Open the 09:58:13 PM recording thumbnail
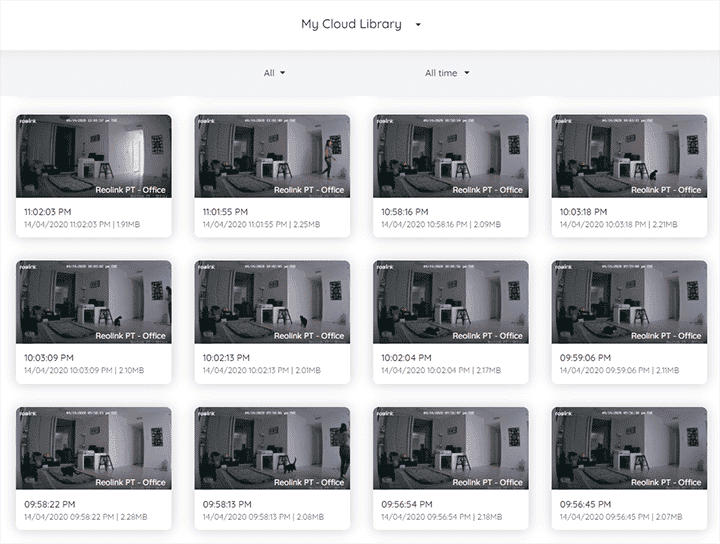 (x=271, y=448)
